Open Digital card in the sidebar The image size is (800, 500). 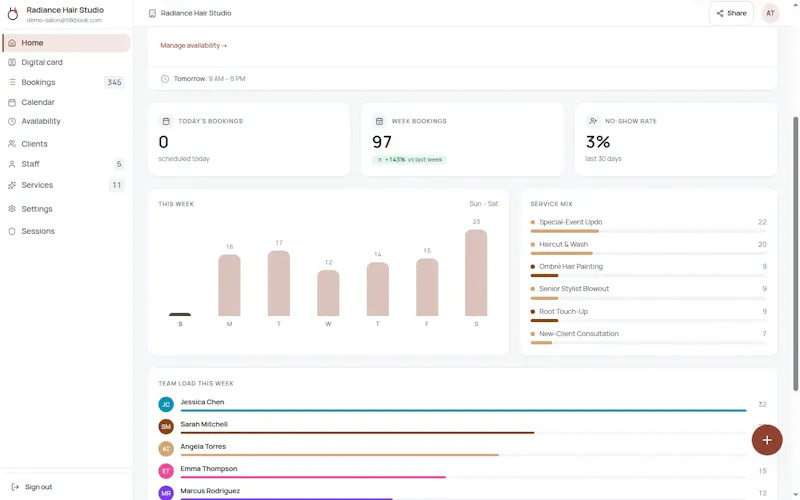coord(66,62)
